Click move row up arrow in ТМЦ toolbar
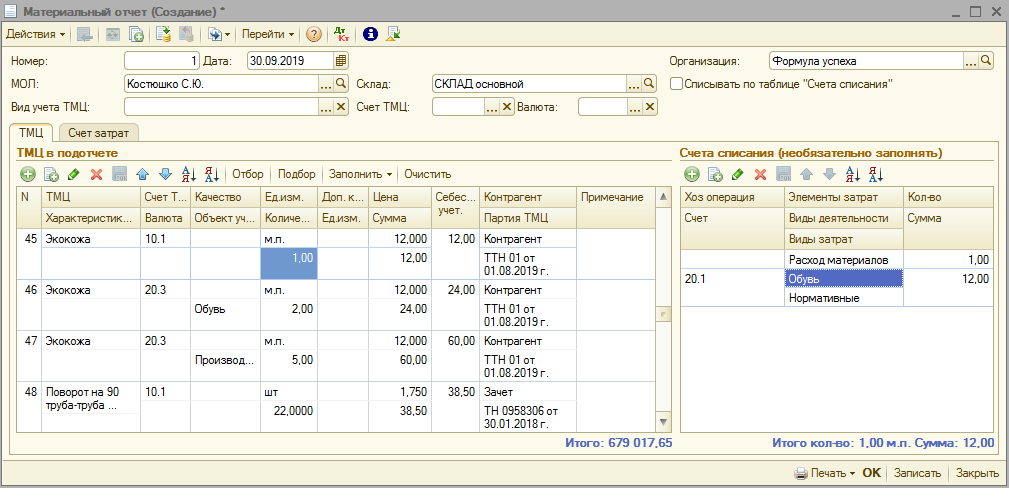The height and width of the screenshot is (488, 1009). tap(142, 174)
